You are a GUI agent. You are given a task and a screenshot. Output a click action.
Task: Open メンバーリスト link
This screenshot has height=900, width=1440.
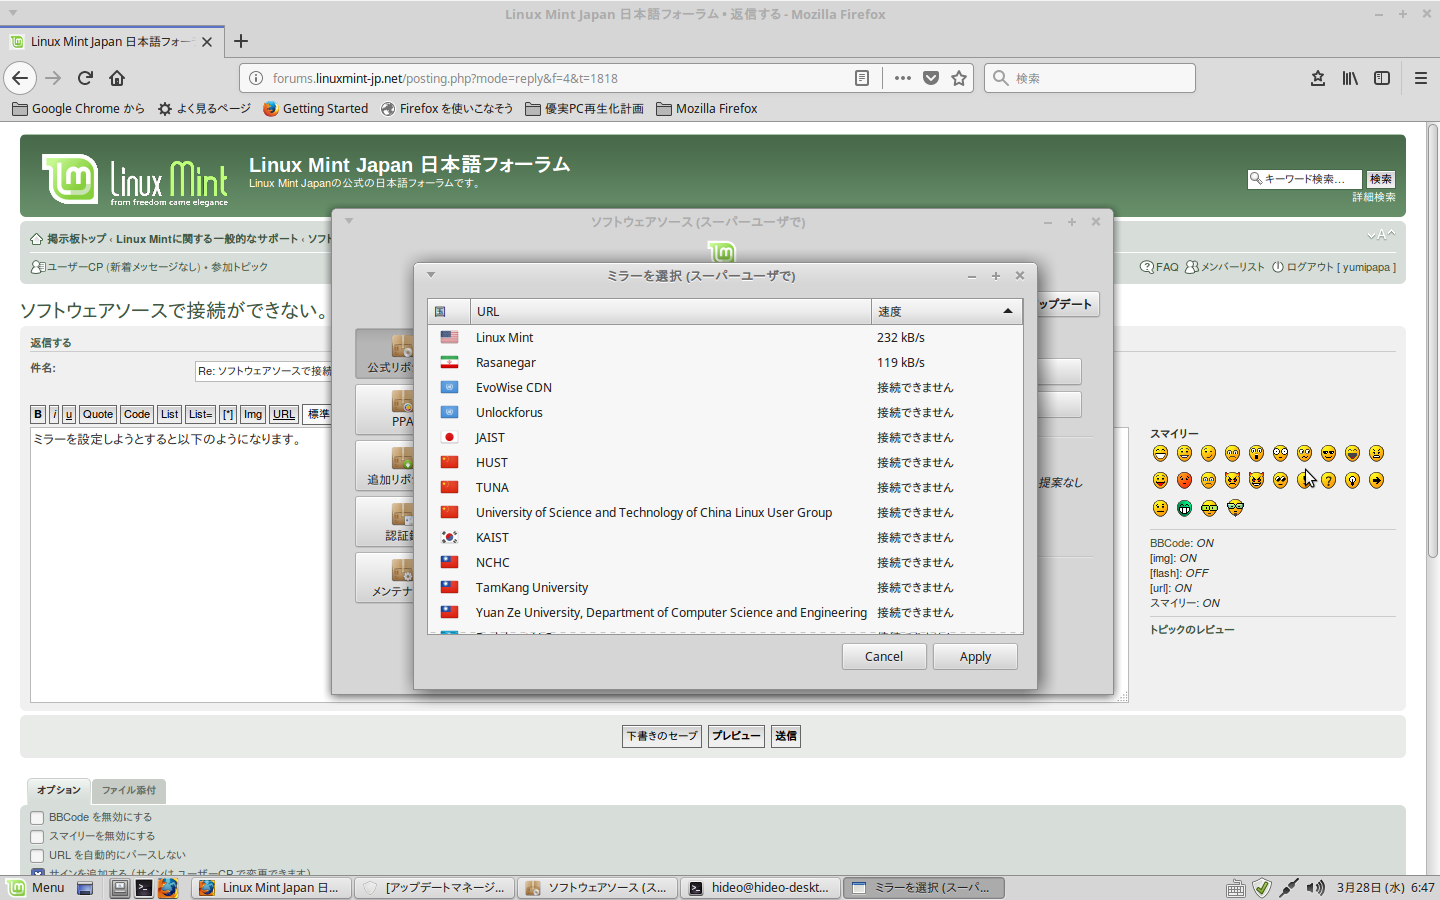click(1225, 267)
